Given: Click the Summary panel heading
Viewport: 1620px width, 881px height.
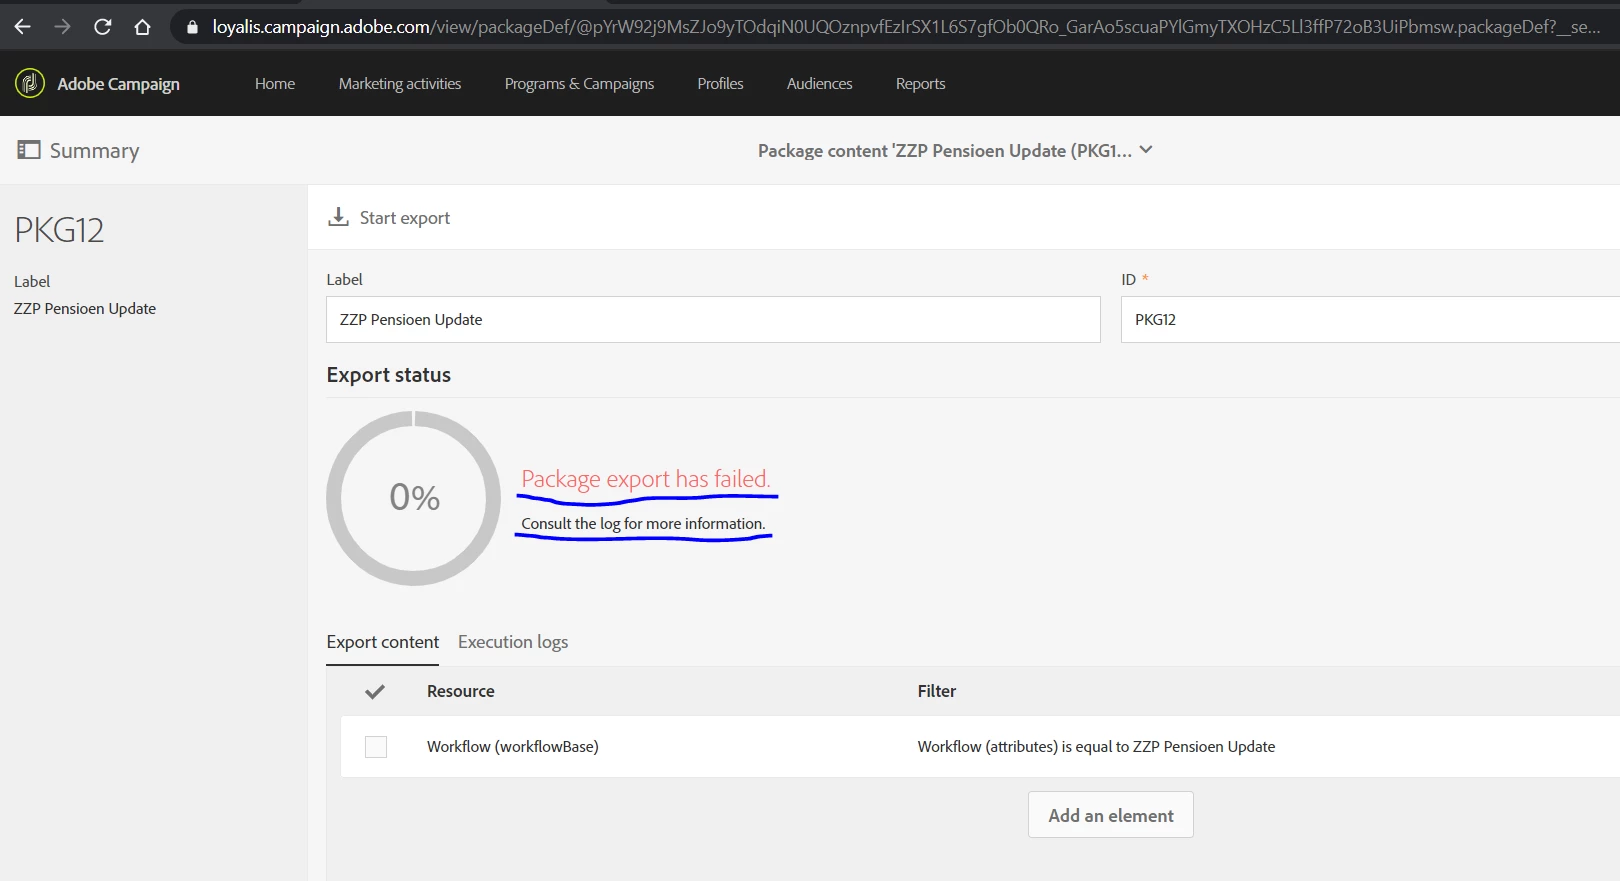Looking at the screenshot, I should tap(94, 151).
